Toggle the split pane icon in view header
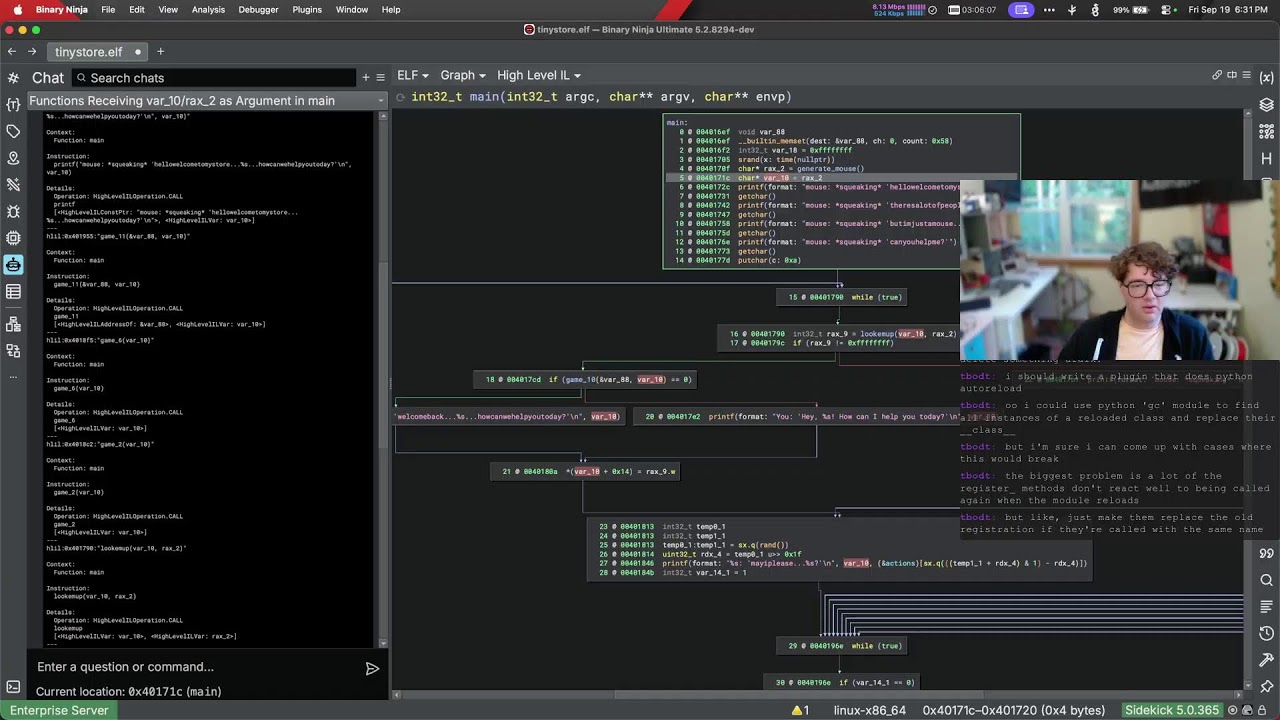This screenshot has height=720, width=1280. (1232, 75)
